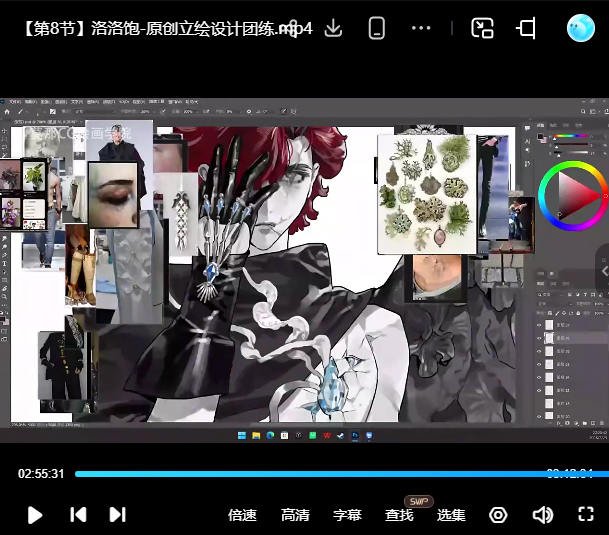Image resolution: width=609 pixels, height=535 pixels.
Task: Click the rotate screen icon
Action: tap(526, 28)
